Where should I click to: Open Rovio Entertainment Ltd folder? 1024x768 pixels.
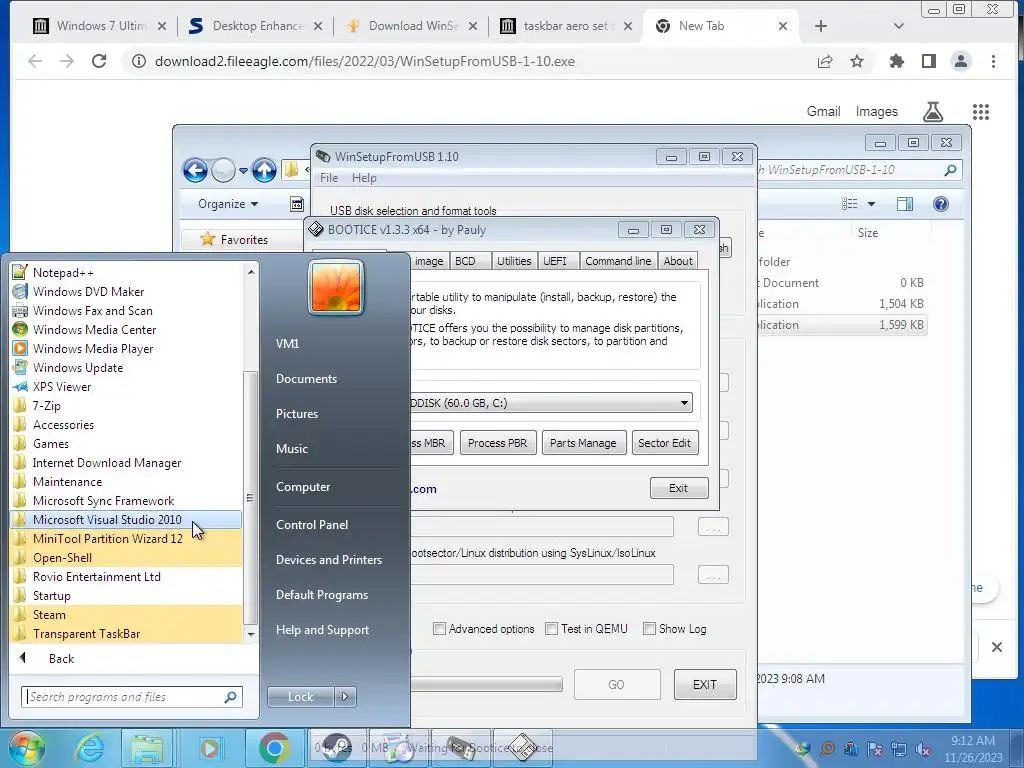pyautogui.click(x=97, y=577)
